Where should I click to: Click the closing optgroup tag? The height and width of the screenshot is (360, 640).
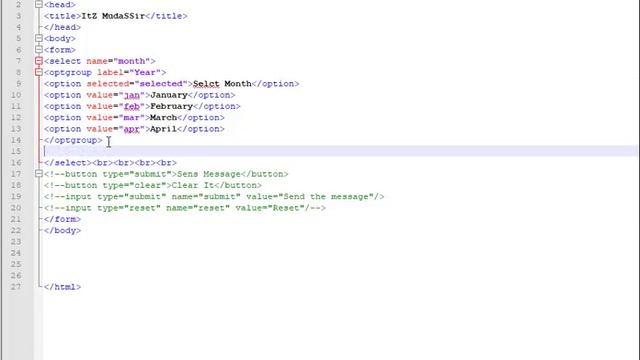(x=73, y=140)
